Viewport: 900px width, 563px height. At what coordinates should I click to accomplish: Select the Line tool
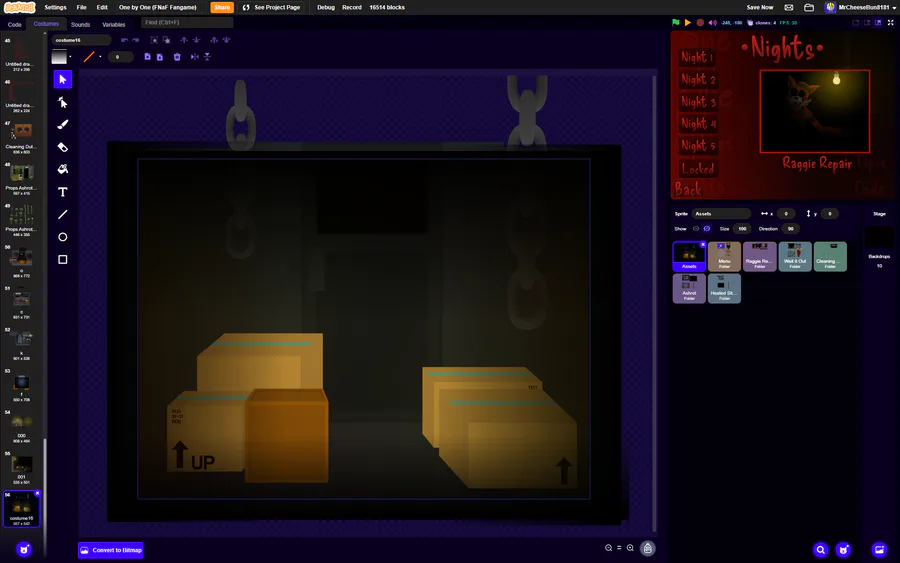pos(63,215)
